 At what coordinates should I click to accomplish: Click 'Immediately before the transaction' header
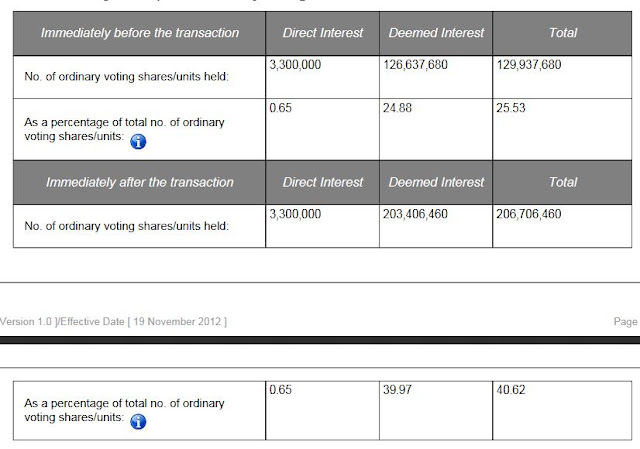click(x=140, y=33)
